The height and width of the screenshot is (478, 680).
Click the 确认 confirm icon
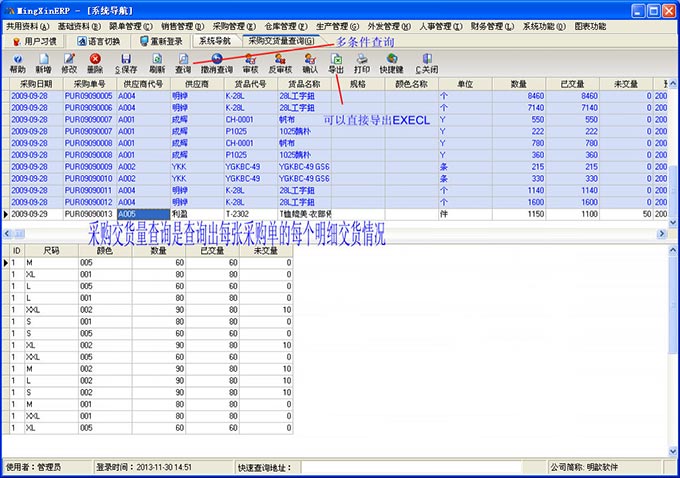point(310,63)
